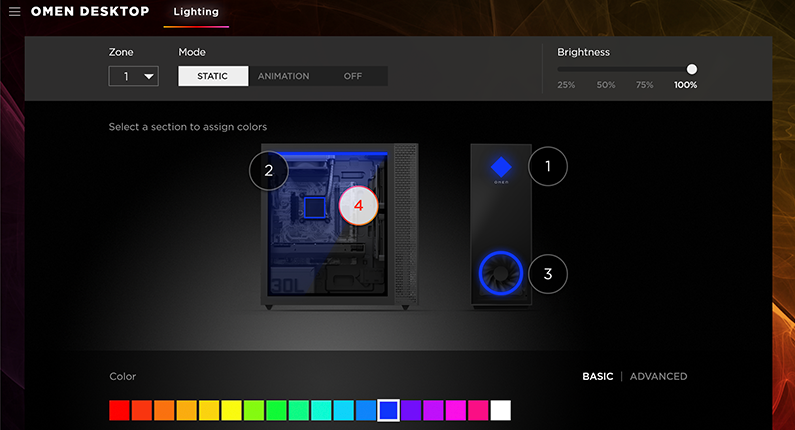Pick the pure green color swatch

276,410
